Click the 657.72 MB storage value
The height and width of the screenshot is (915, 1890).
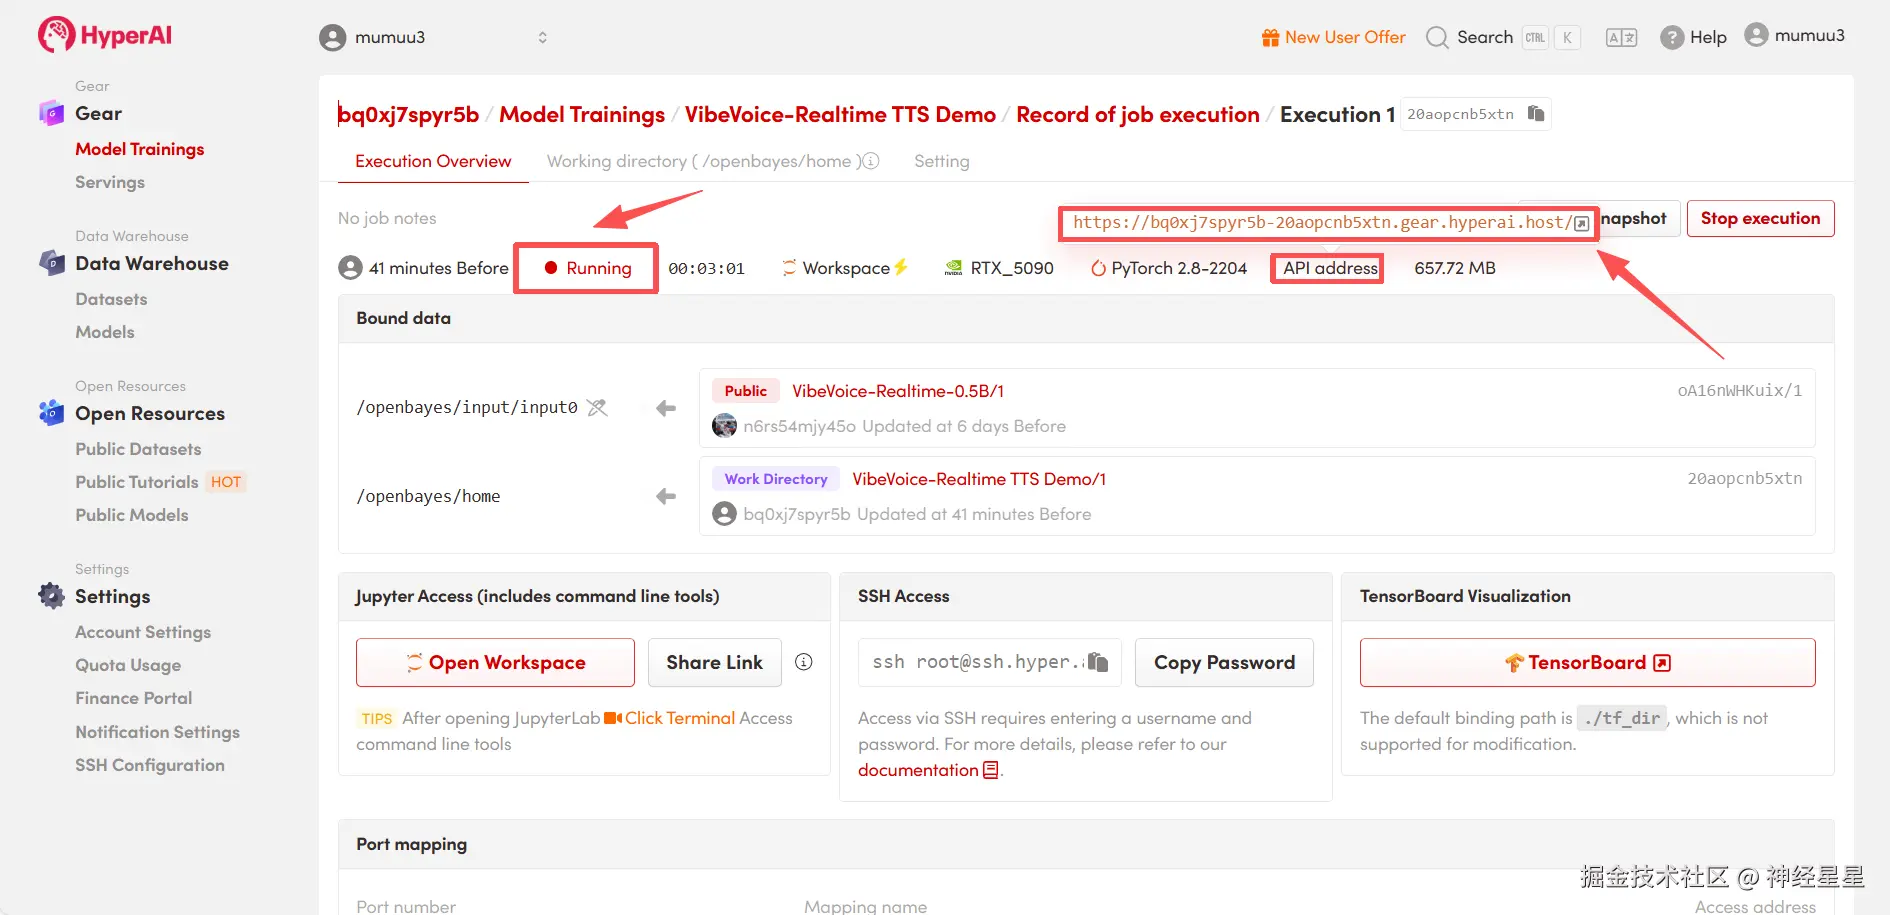(1455, 268)
